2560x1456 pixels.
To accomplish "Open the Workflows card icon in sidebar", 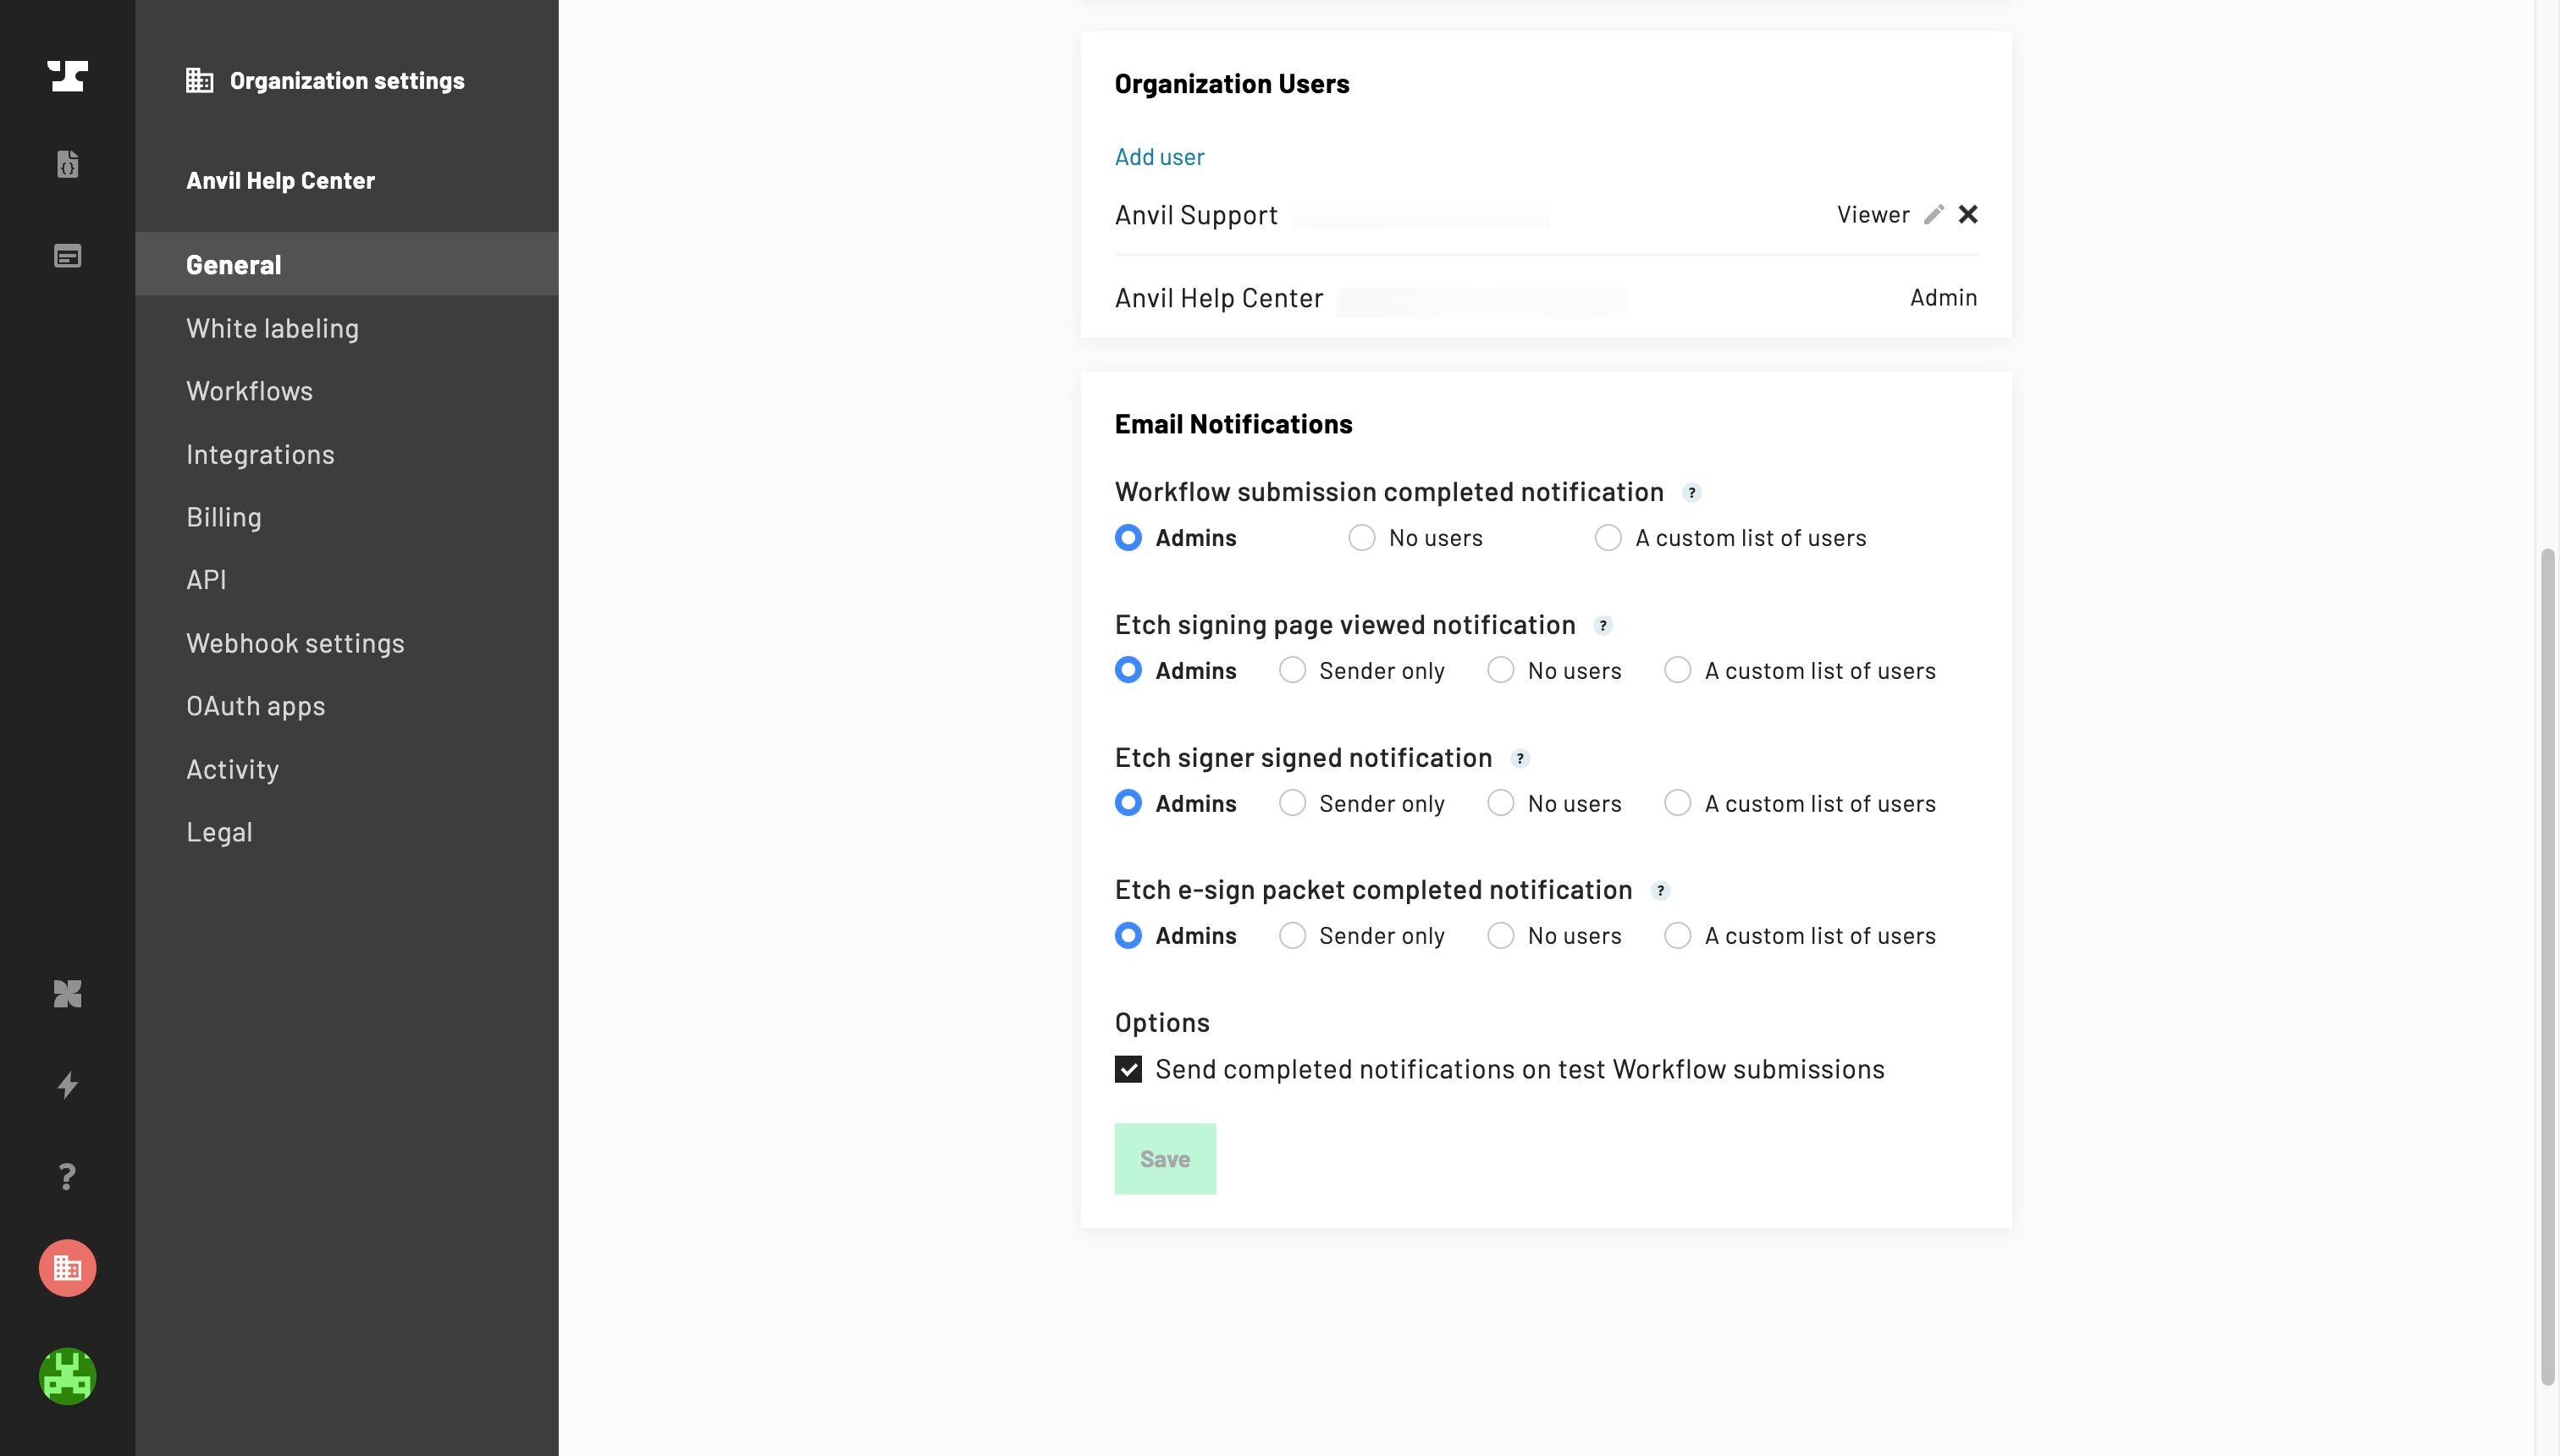I will coord(68,256).
